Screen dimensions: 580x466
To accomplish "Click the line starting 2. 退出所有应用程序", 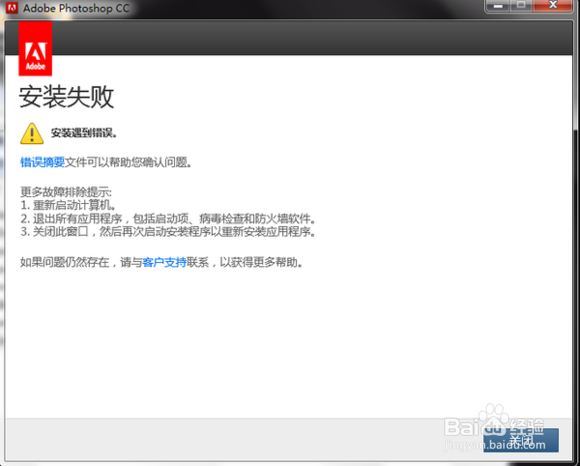I will [x=168, y=219].
